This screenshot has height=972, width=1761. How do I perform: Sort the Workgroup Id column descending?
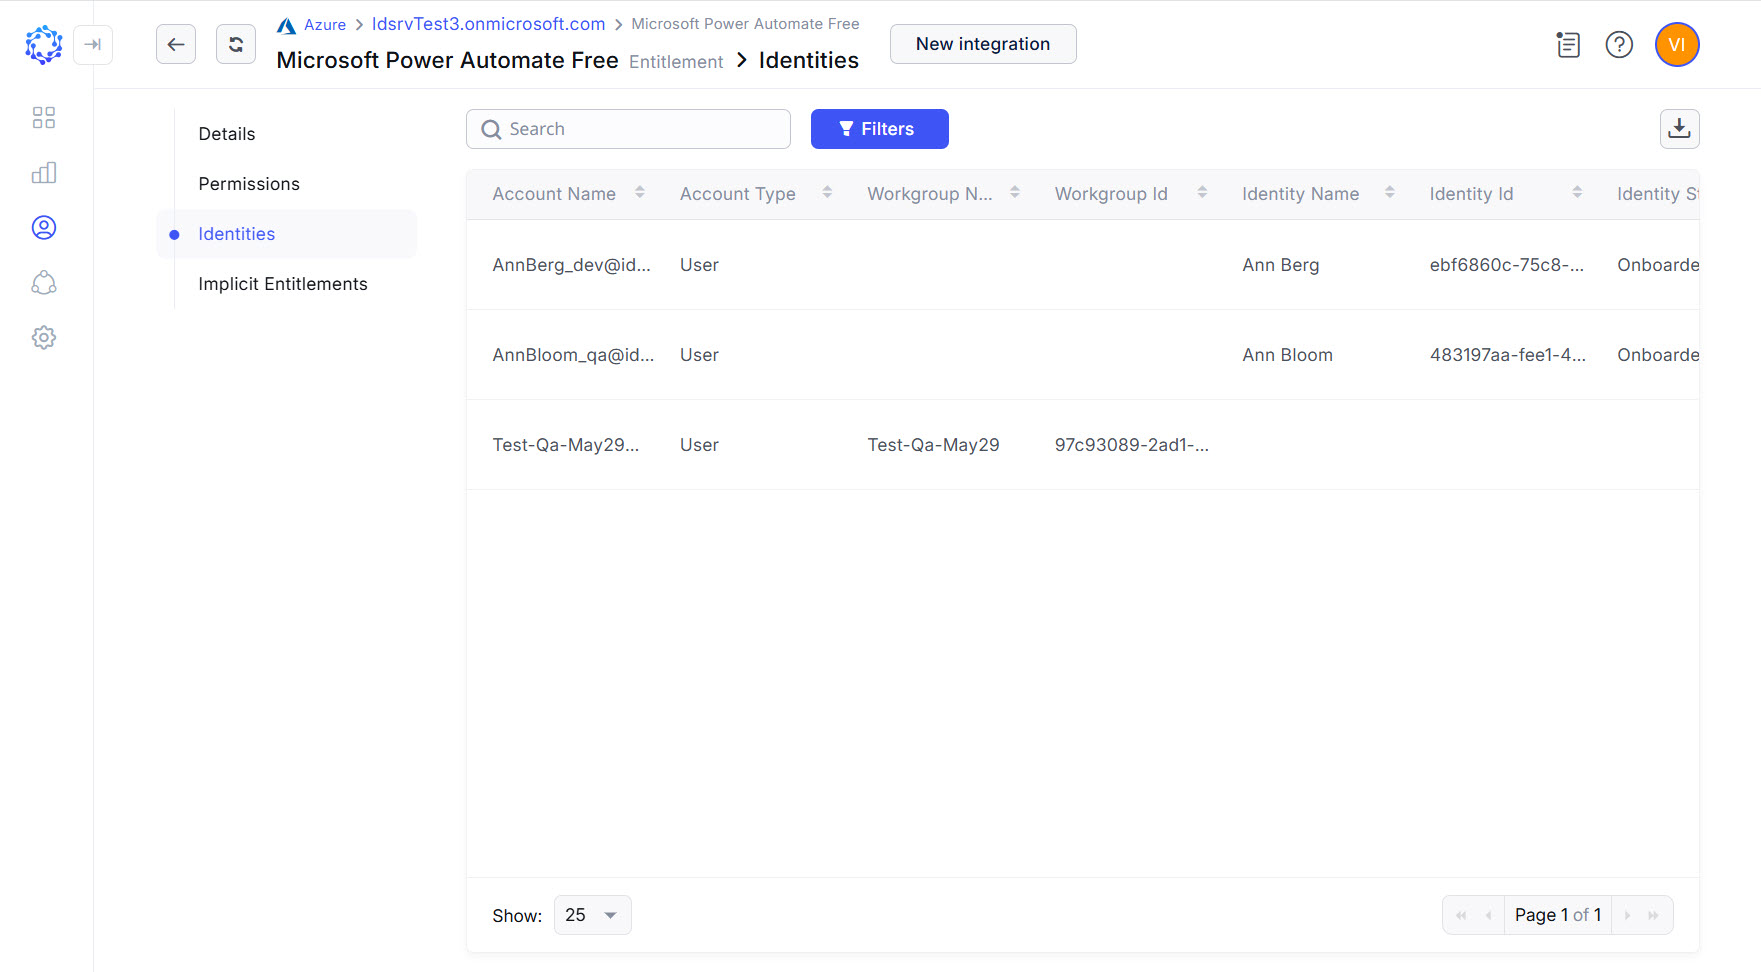[1203, 197]
